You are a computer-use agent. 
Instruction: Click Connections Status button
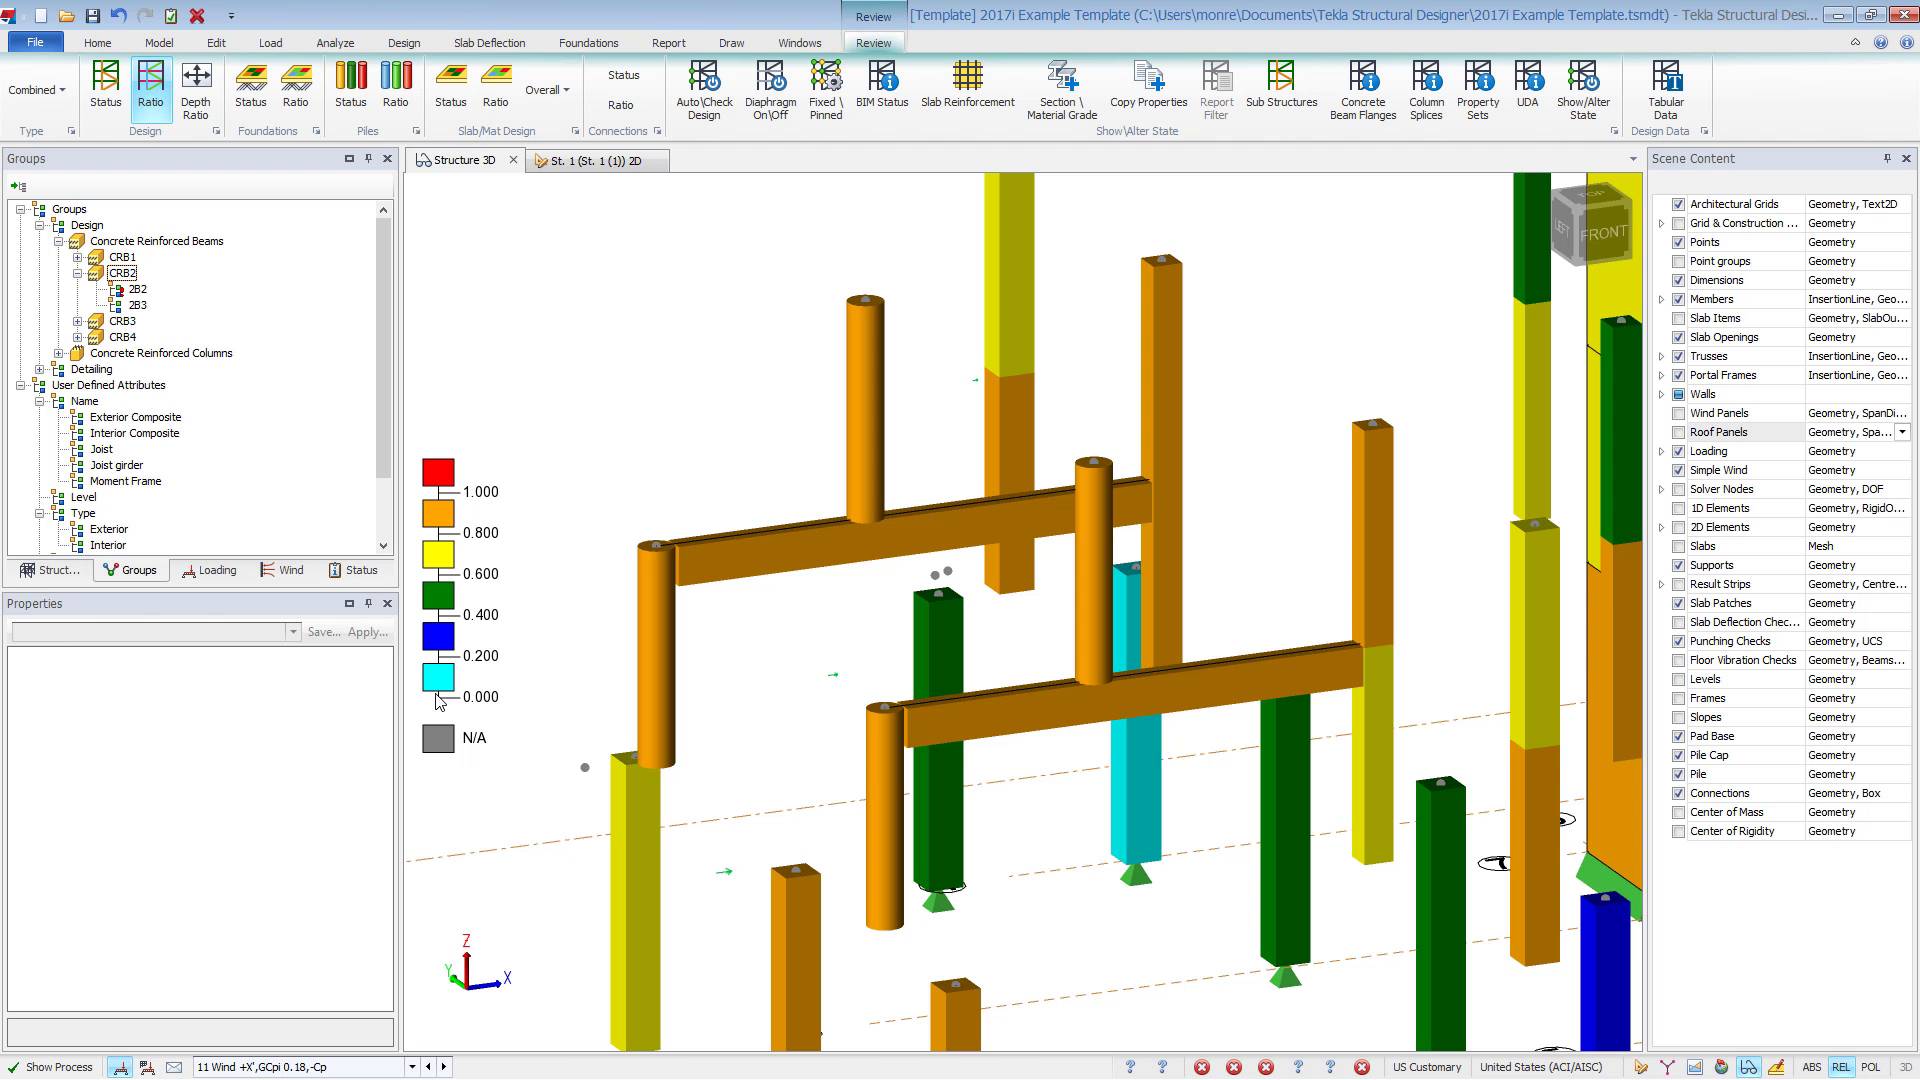[x=623, y=75]
